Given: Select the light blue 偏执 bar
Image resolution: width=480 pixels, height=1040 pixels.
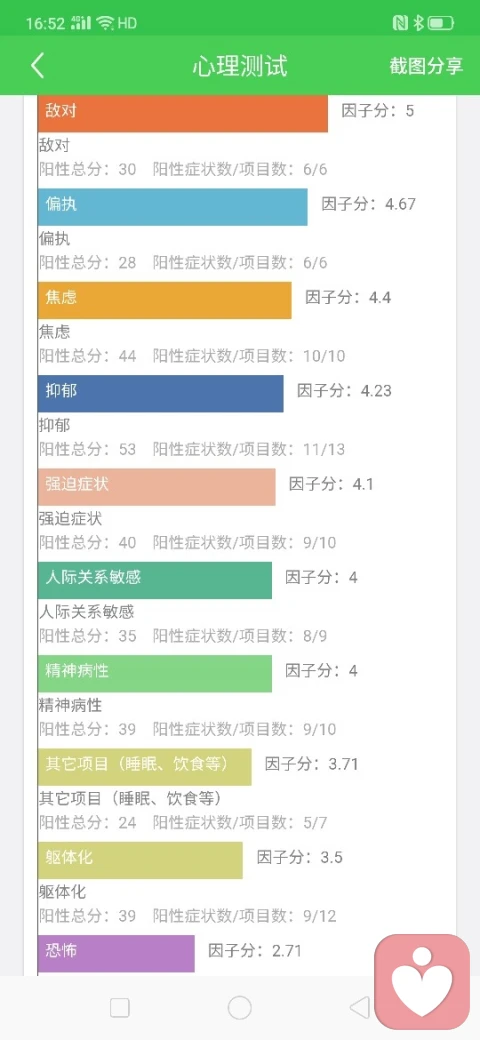Looking at the screenshot, I should 172,207.
